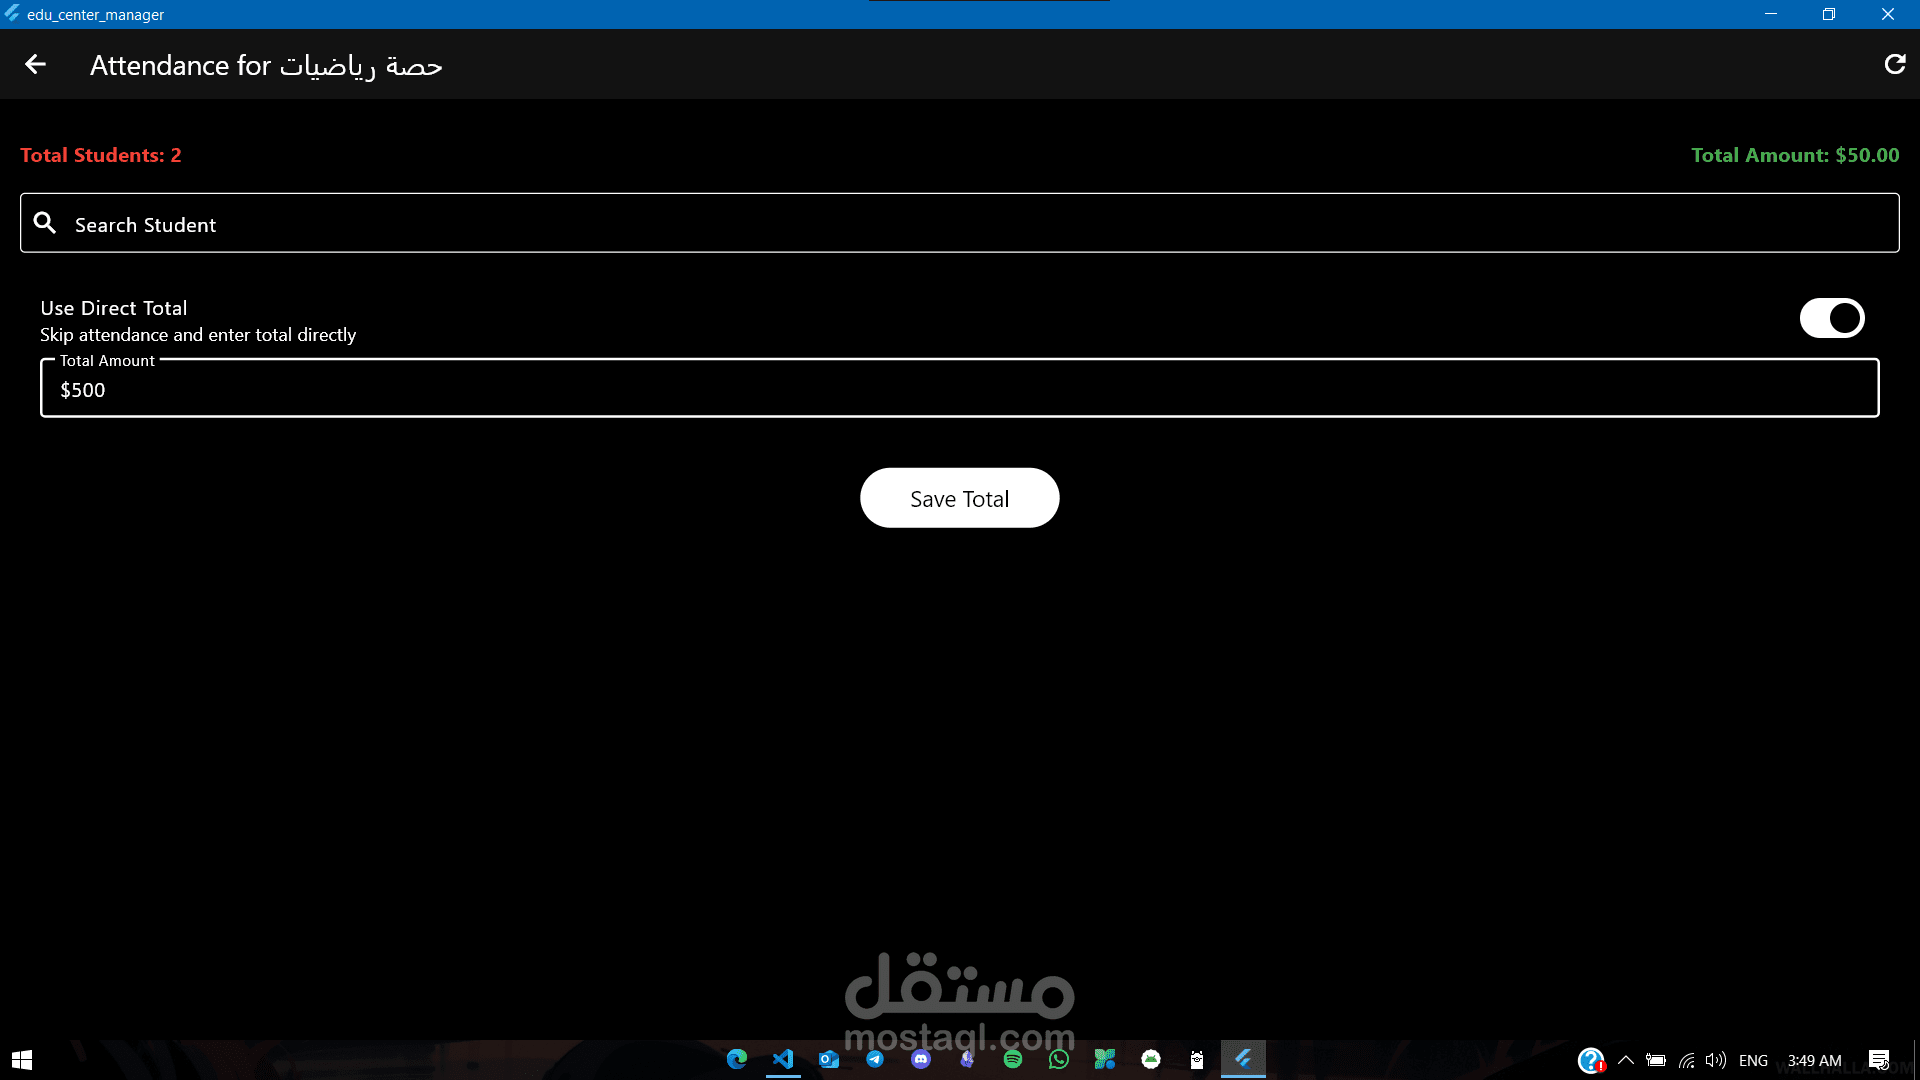Switch ENG input language indicator
The height and width of the screenshot is (1080, 1920).
(1753, 1060)
